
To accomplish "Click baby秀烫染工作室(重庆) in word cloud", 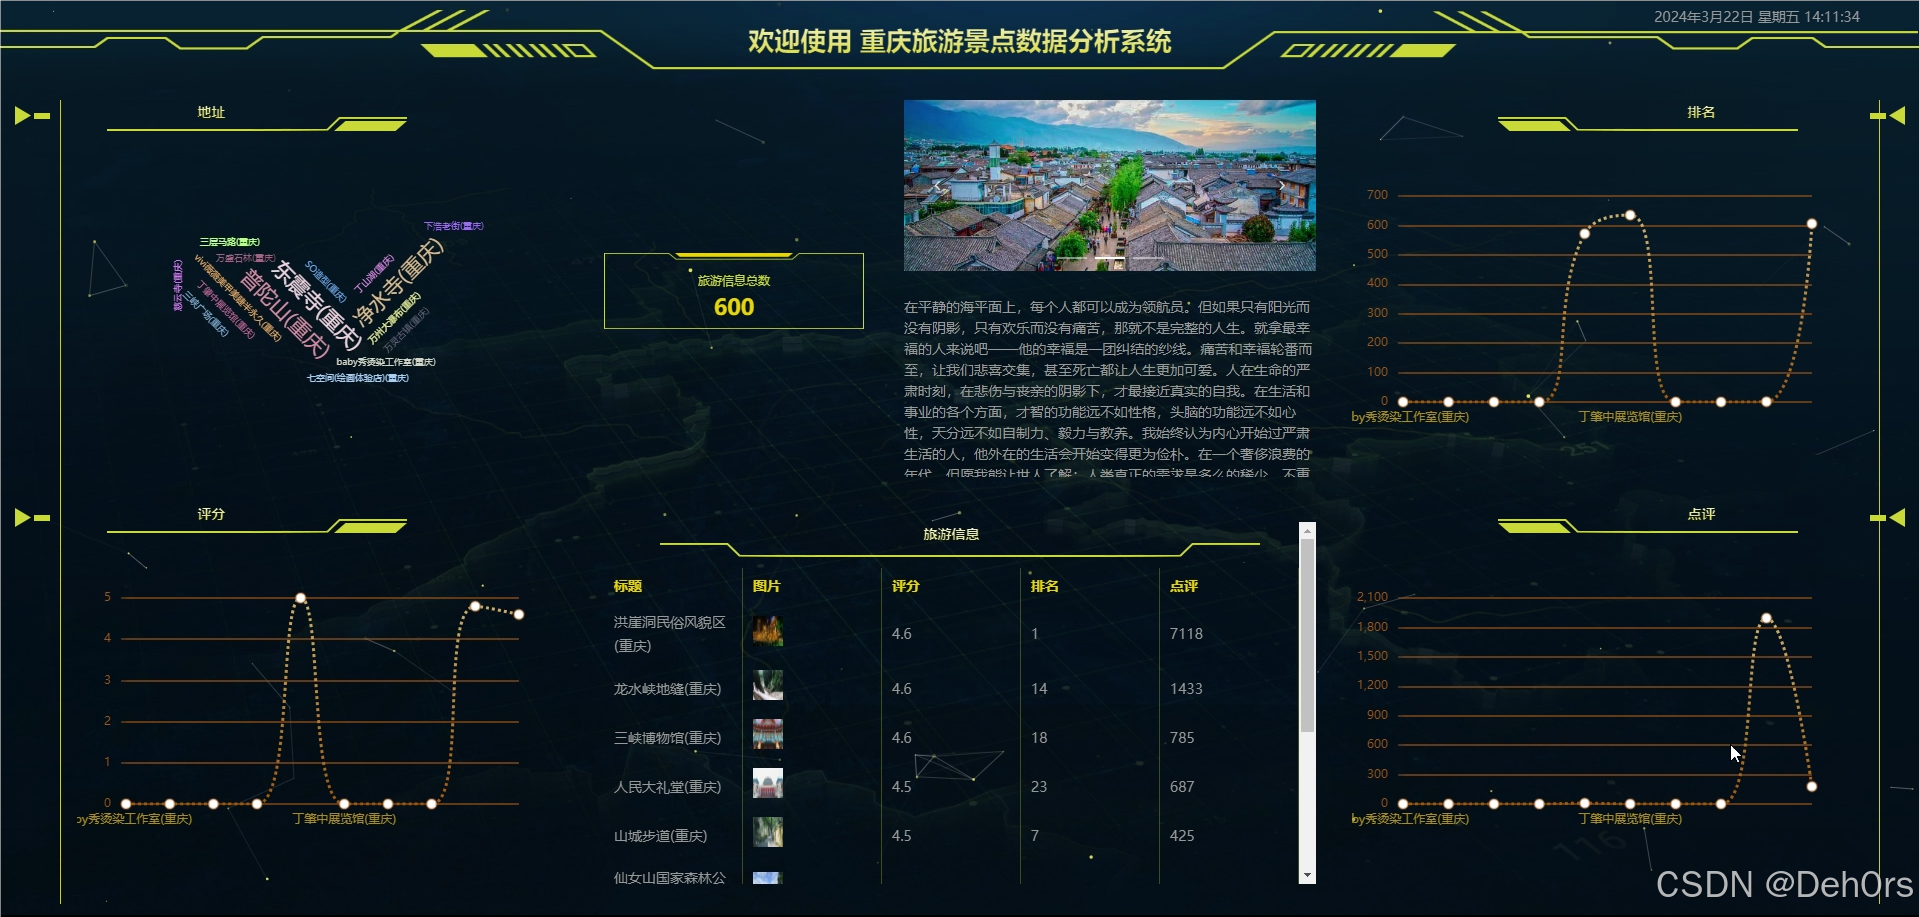I will 386,362.
